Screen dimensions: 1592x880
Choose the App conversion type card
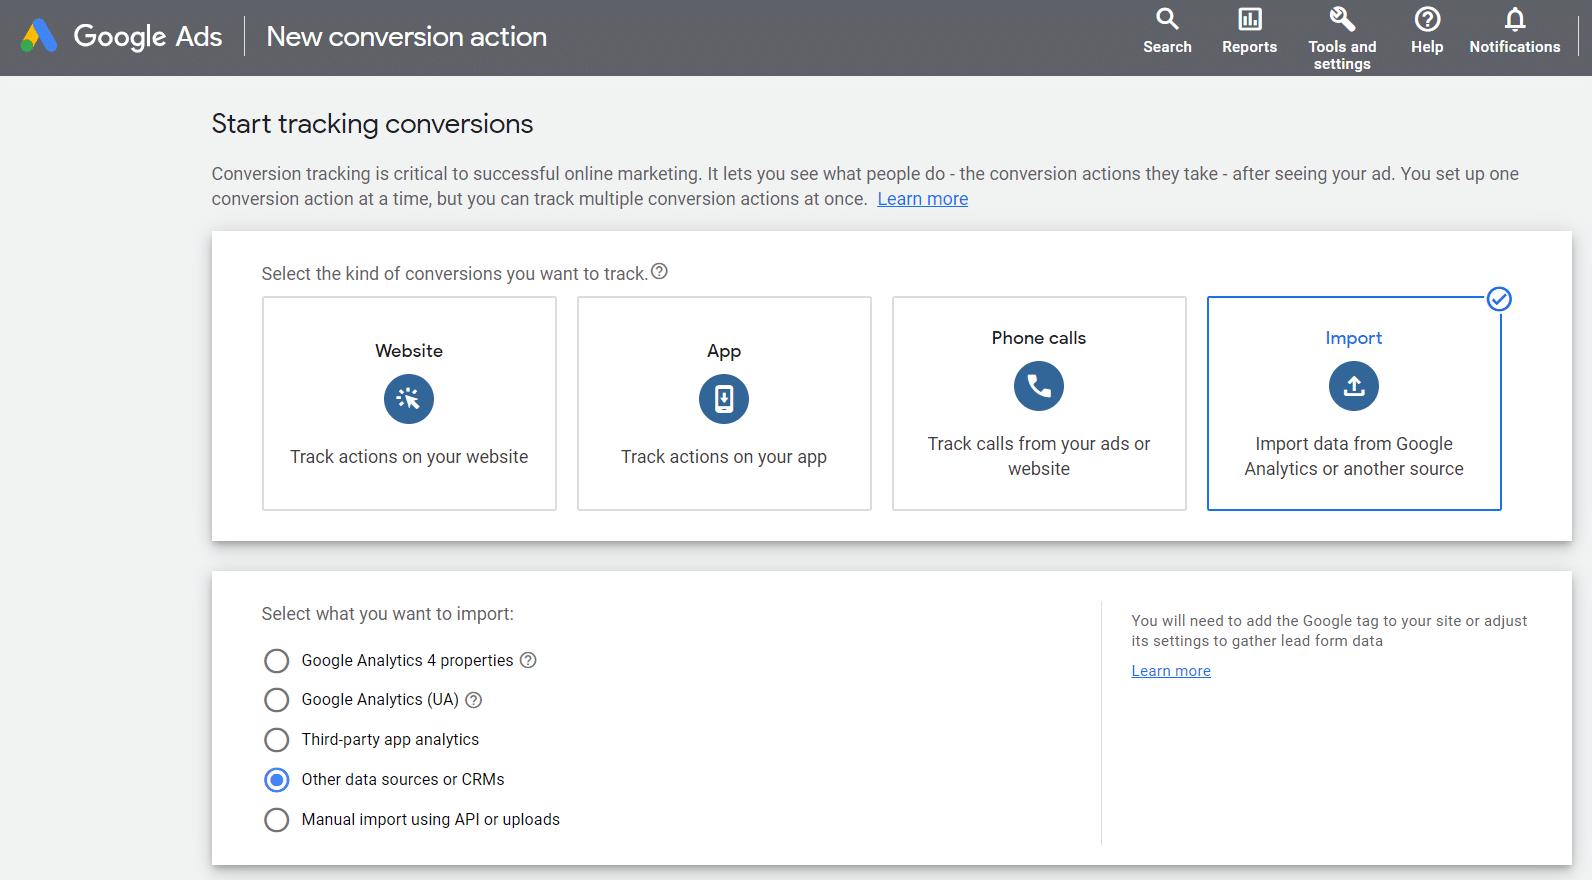click(724, 403)
